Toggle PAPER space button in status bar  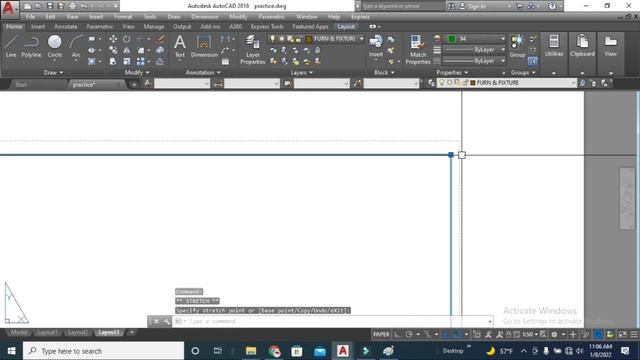(381, 334)
